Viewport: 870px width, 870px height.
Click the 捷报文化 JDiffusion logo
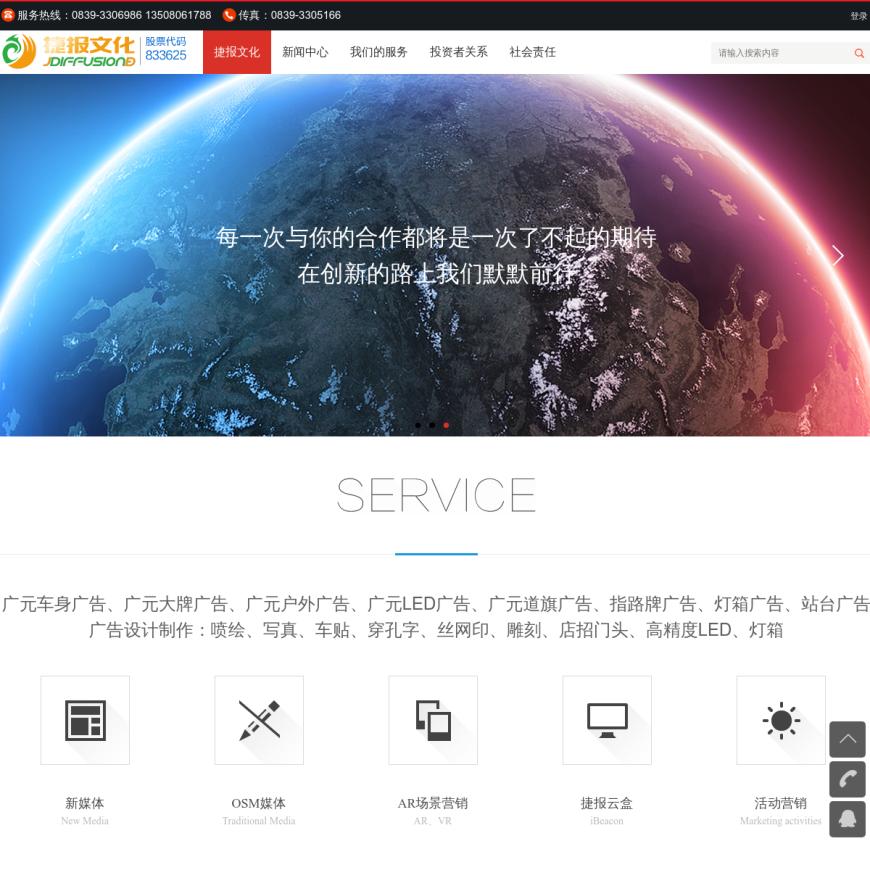point(69,51)
